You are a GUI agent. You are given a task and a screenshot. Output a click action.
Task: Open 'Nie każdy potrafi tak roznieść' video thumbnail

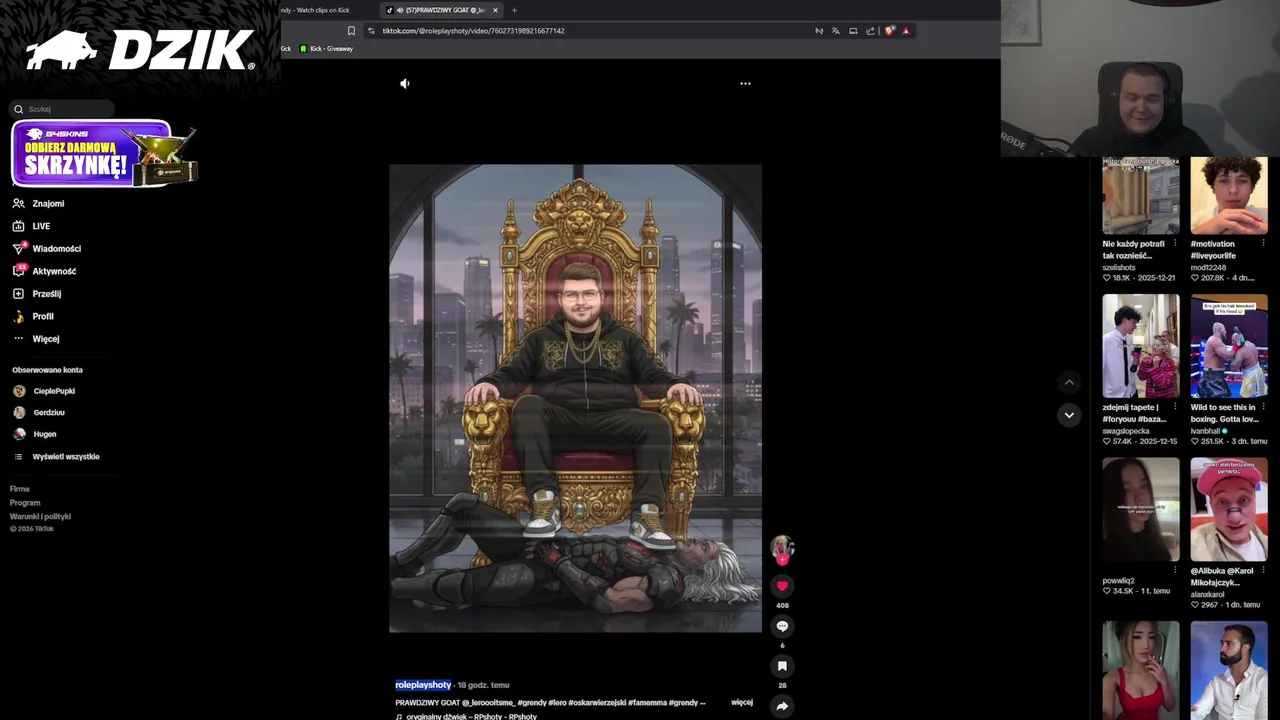click(1141, 195)
